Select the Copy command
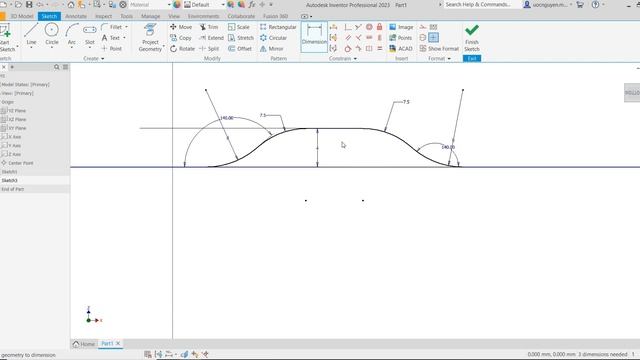 click(180, 38)
